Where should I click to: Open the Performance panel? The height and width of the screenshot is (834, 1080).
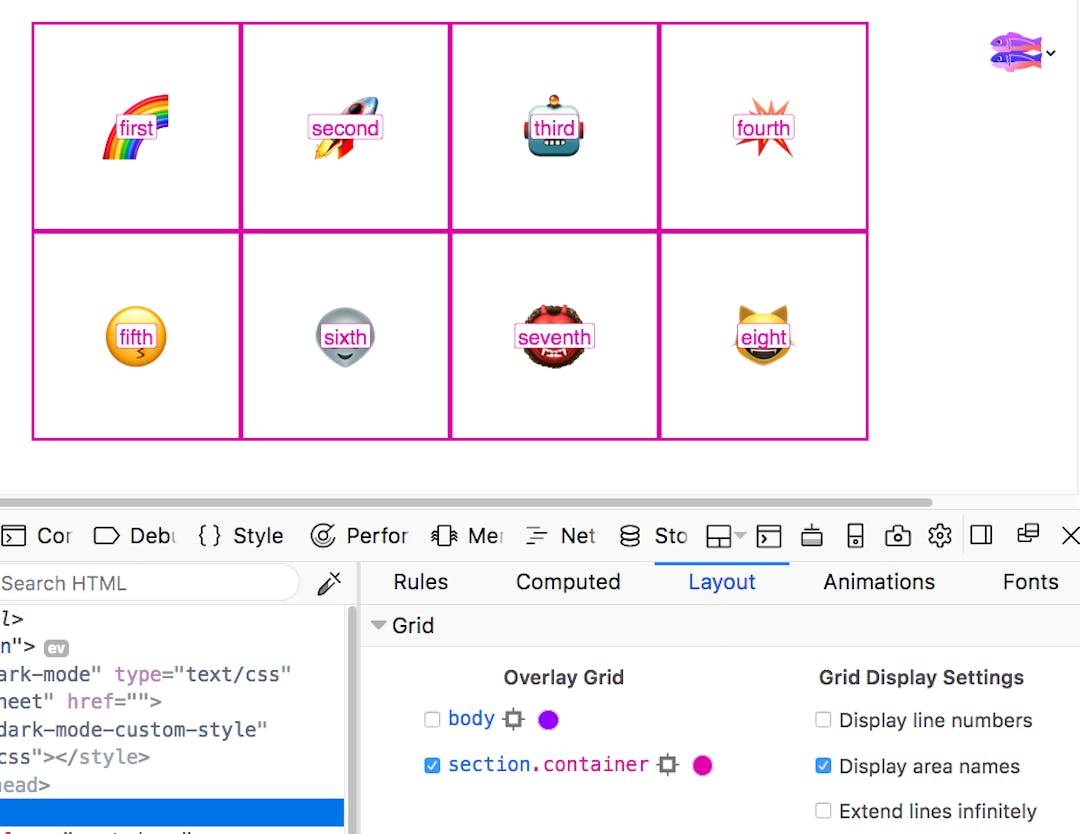click(359, 536)
